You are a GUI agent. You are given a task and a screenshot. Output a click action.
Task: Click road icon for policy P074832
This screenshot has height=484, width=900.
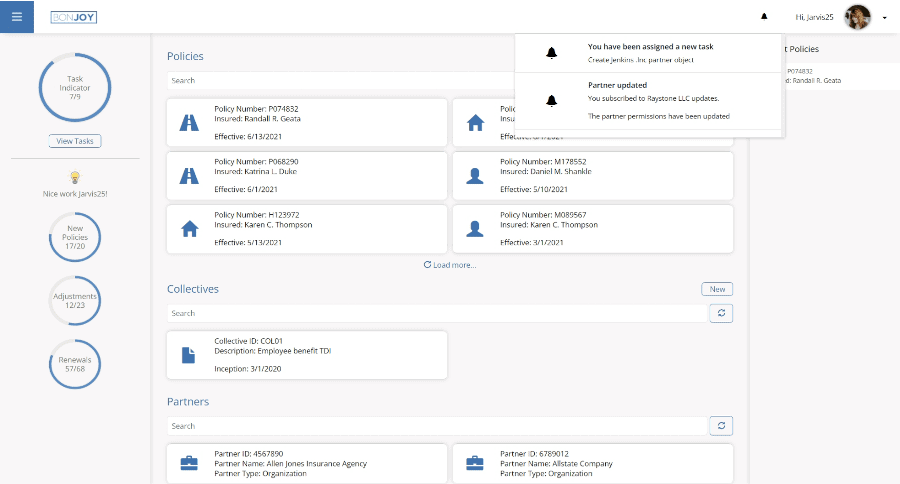click(x=189, y=122)
